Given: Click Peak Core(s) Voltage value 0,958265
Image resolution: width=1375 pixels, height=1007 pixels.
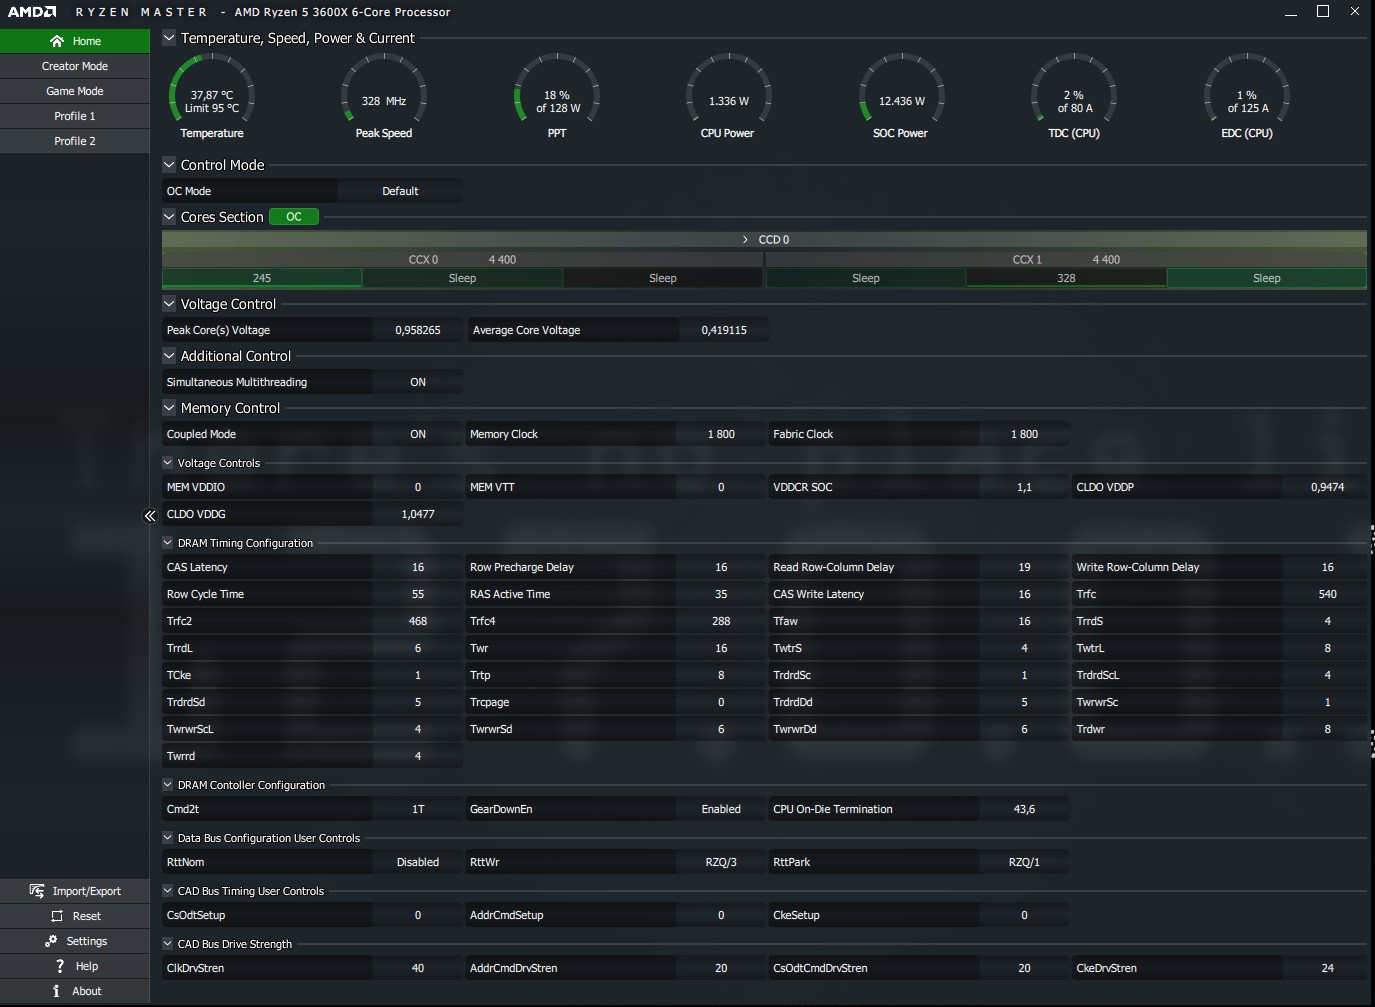Looking at the screenshot, I should 418,330.
